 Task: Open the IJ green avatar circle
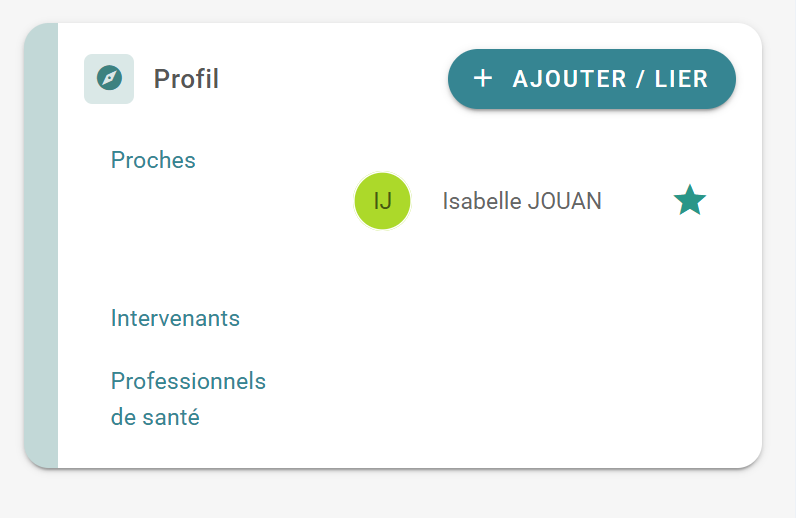(x=382, y=201)
